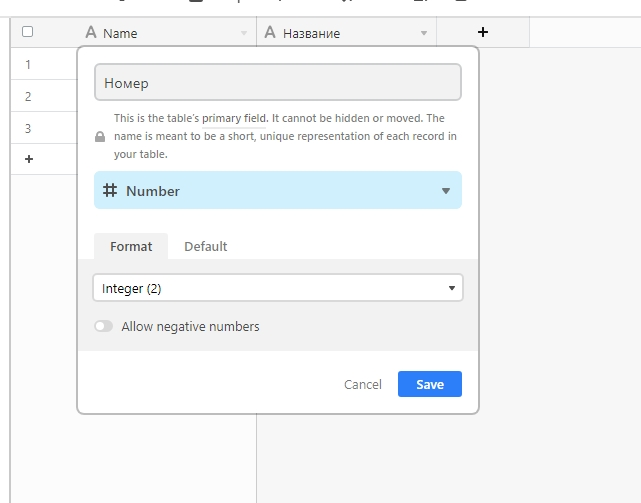Expand the Integer (2) format dropdown
This screenshot has width=641, height=503.
(x=278, y=288)
